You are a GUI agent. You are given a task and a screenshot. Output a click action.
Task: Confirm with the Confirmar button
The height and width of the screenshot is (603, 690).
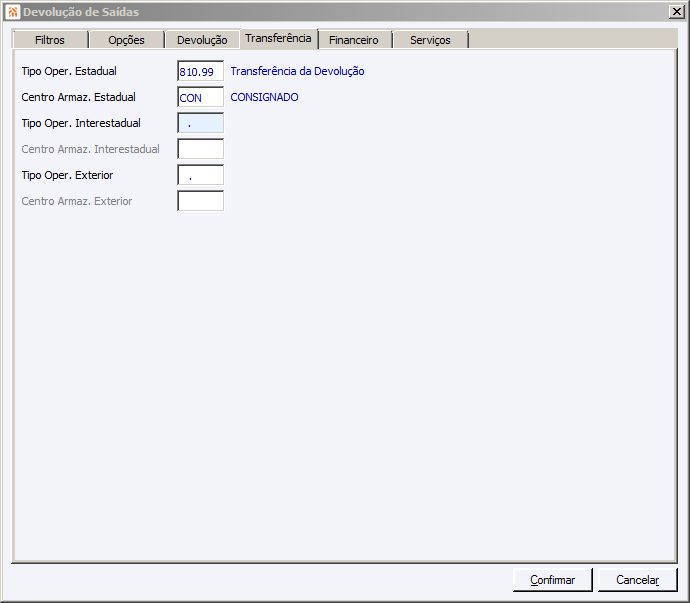(553, 580)
